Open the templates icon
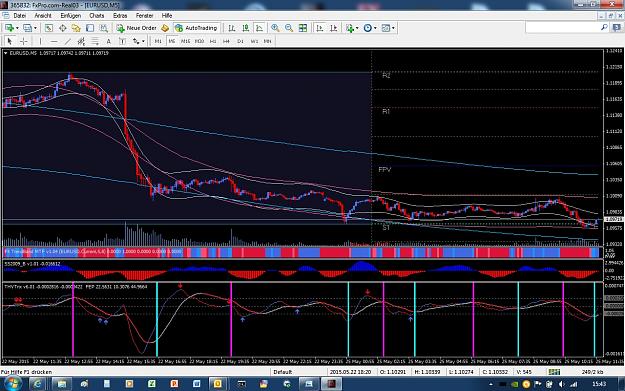The height and width of the screenshot is (391, 625). click(x=385, y=28)
